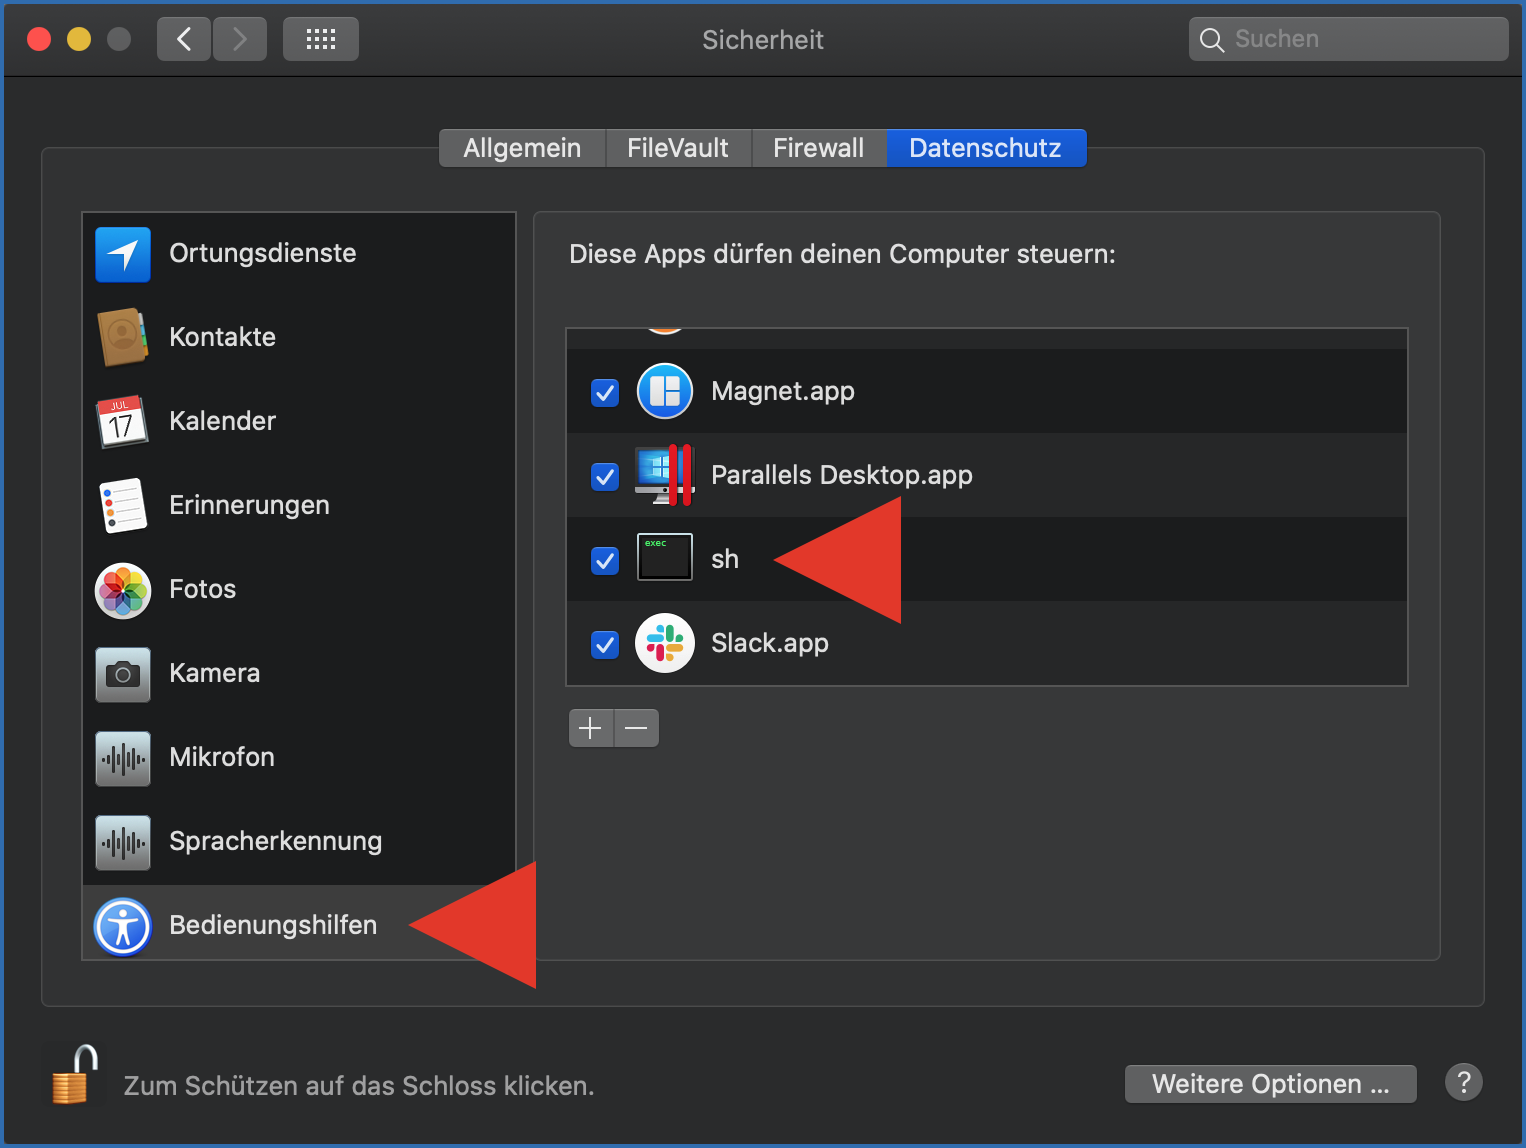Open the Mikrofon privacy category
This screenshot has height=1148, width=1526.
(x=221, y=758)
